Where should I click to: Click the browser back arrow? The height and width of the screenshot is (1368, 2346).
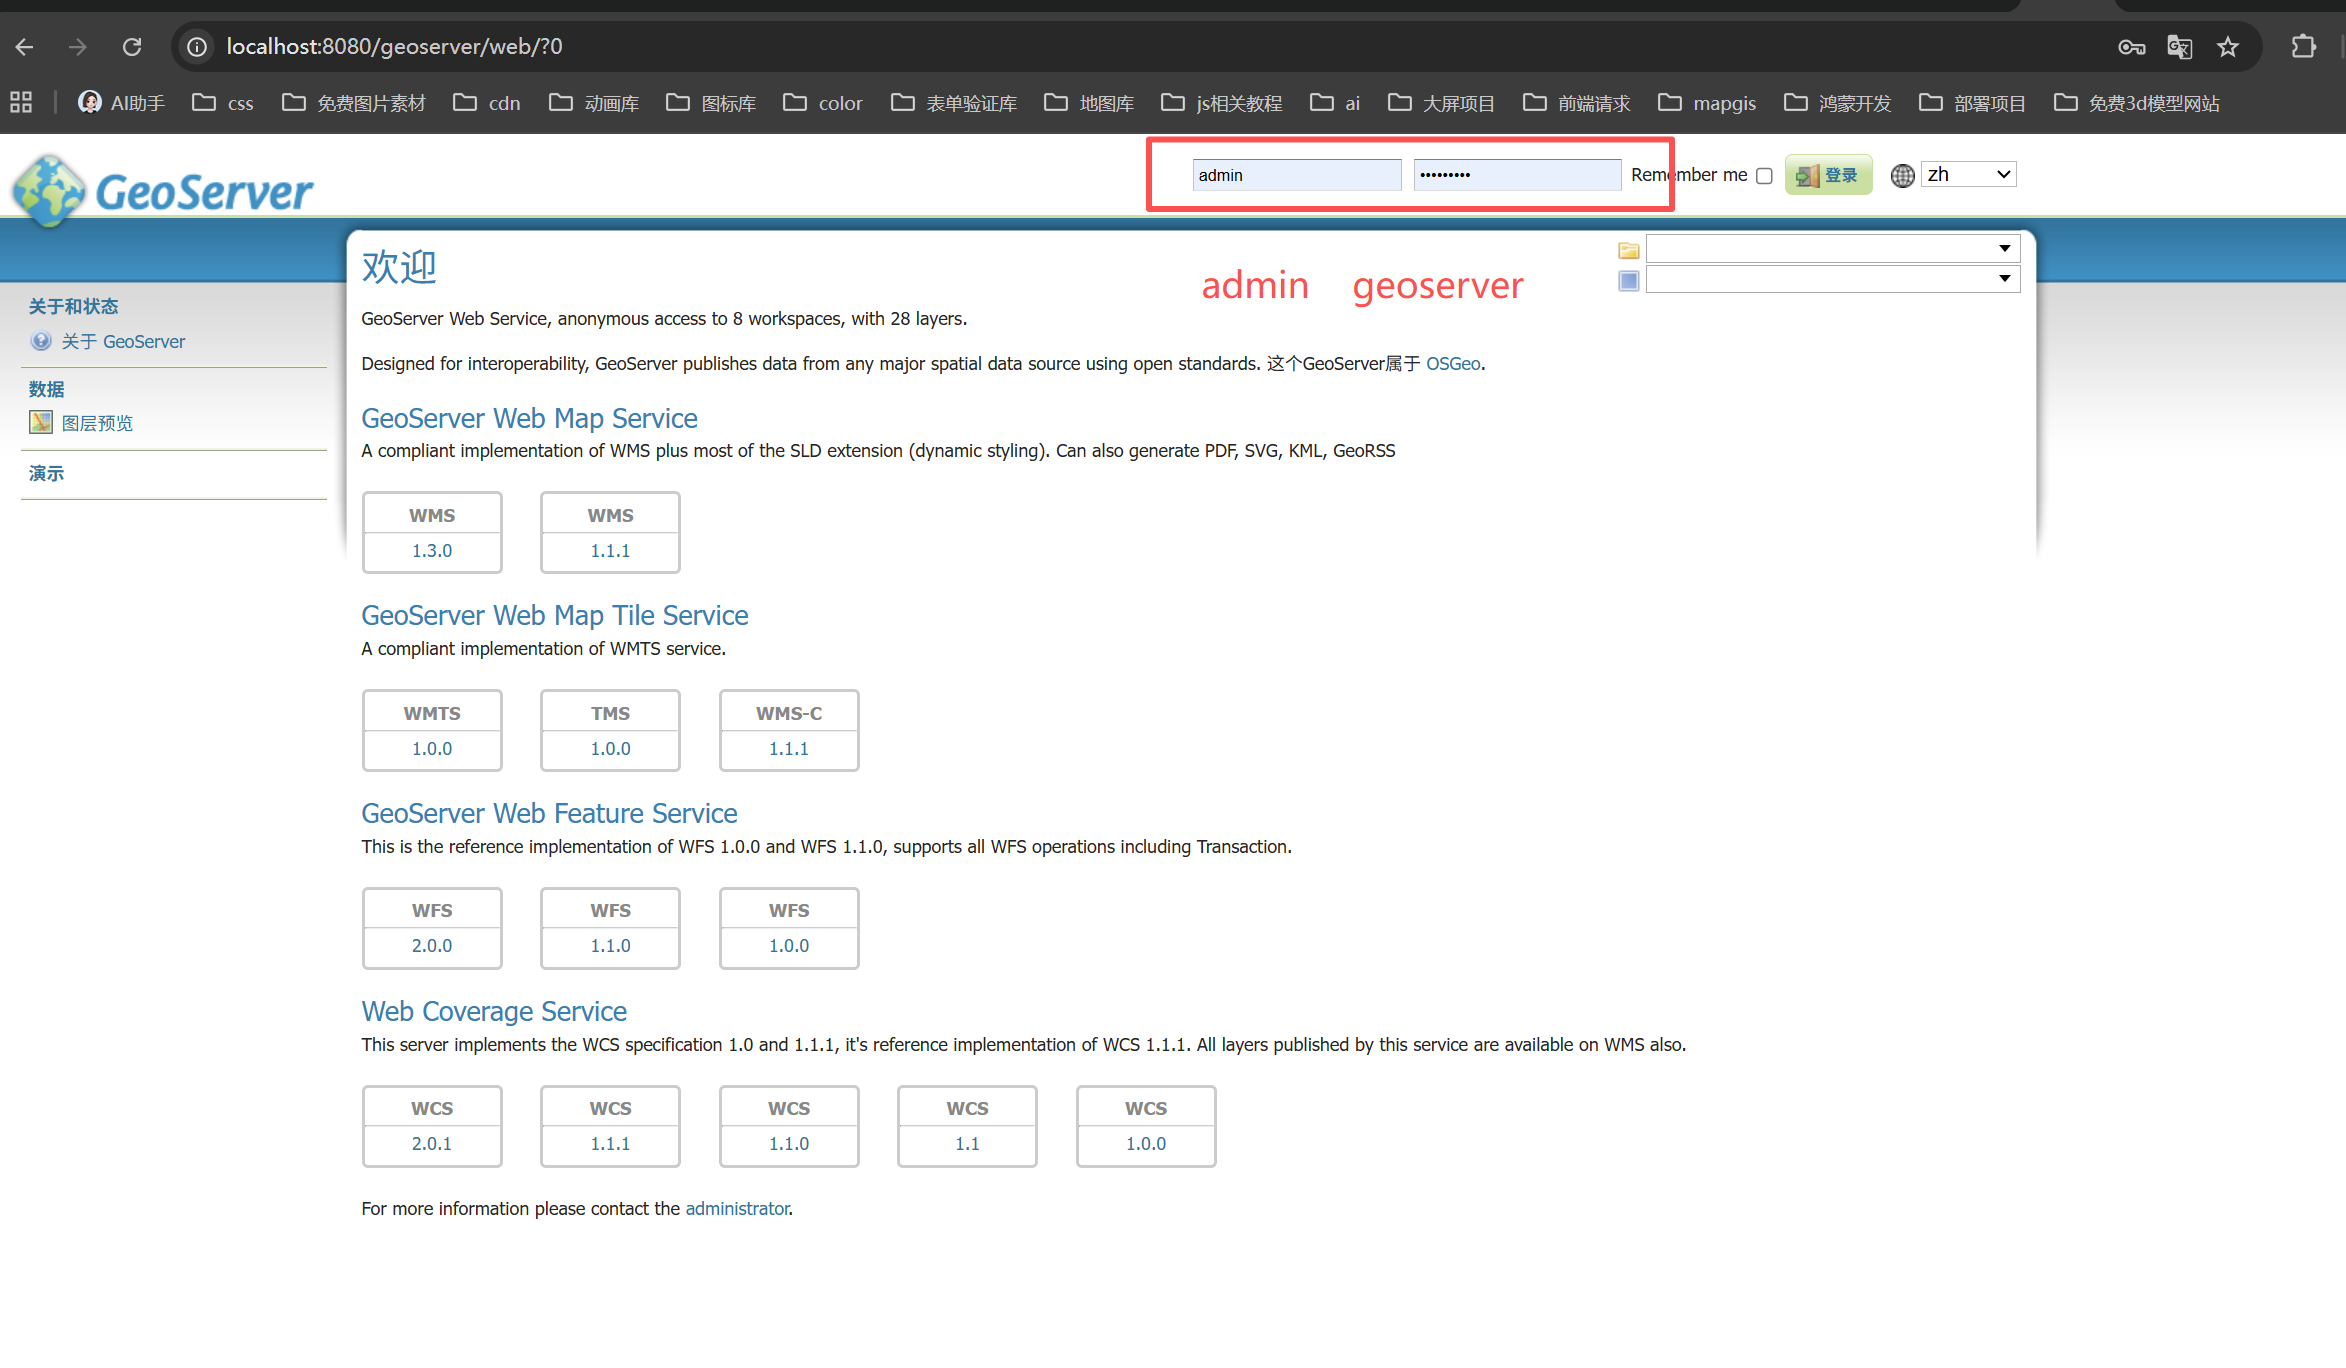(25, 47)
